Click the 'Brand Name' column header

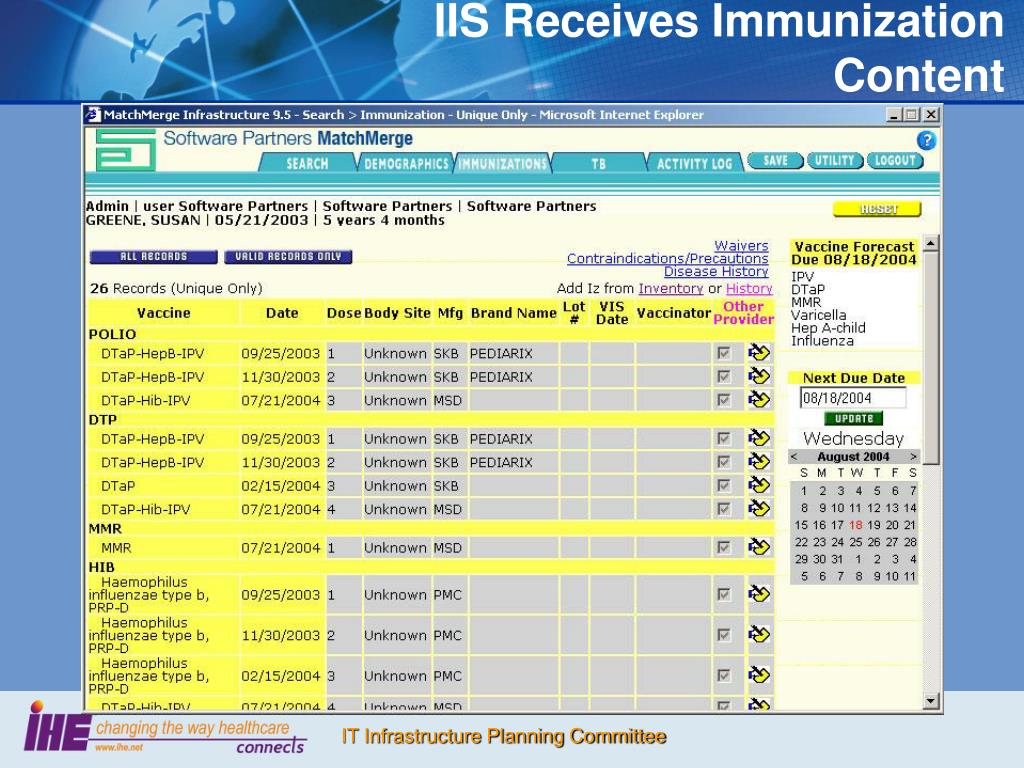pyautogui.click(x=513, y=313)
